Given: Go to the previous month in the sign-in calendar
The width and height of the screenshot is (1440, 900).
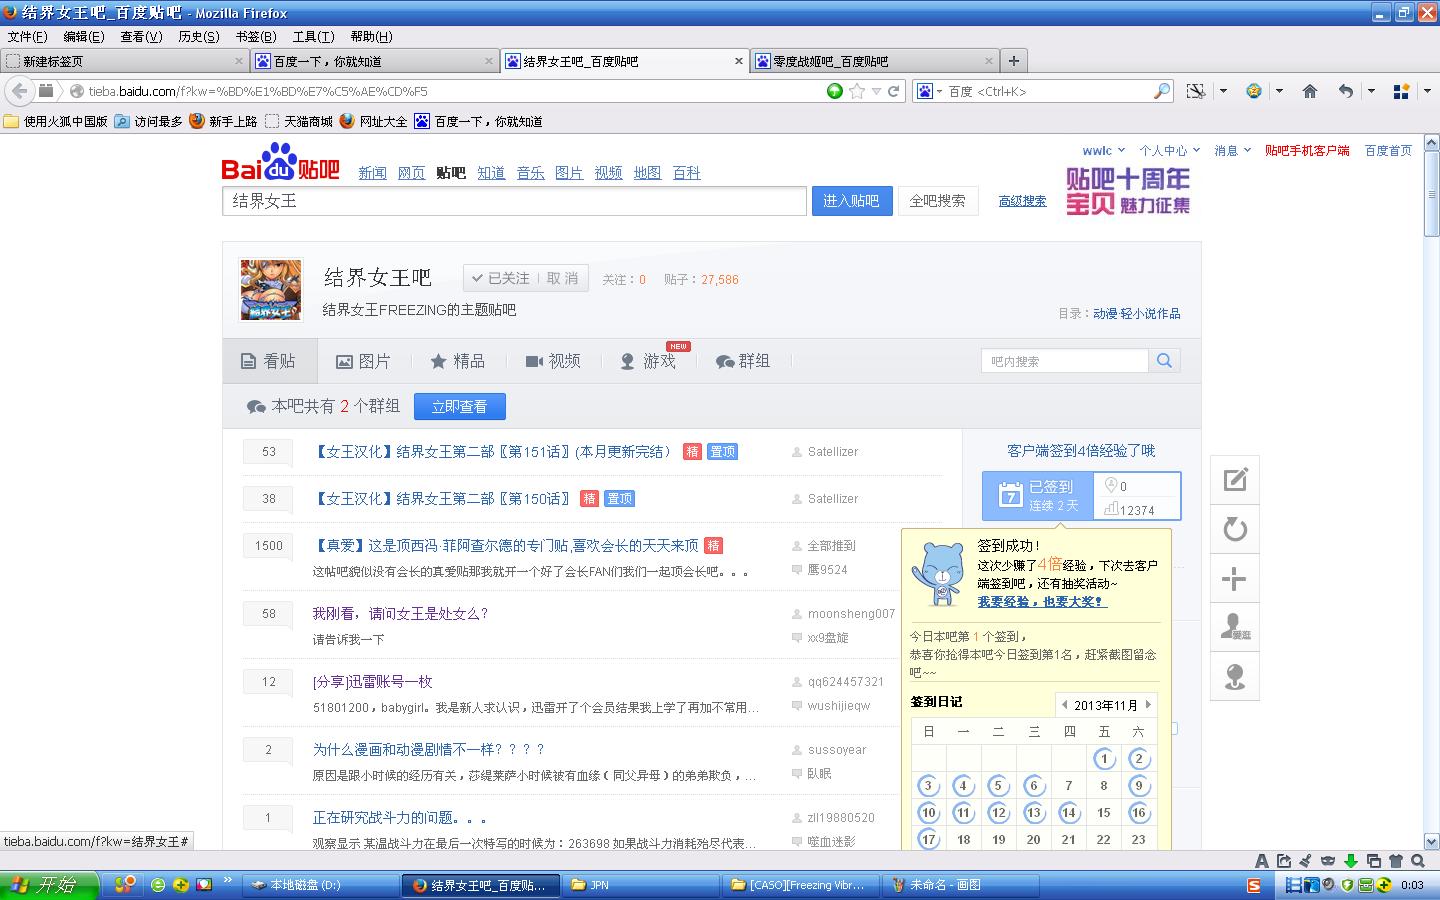Looking at the screenshot, I should (x=1064, y=704).
